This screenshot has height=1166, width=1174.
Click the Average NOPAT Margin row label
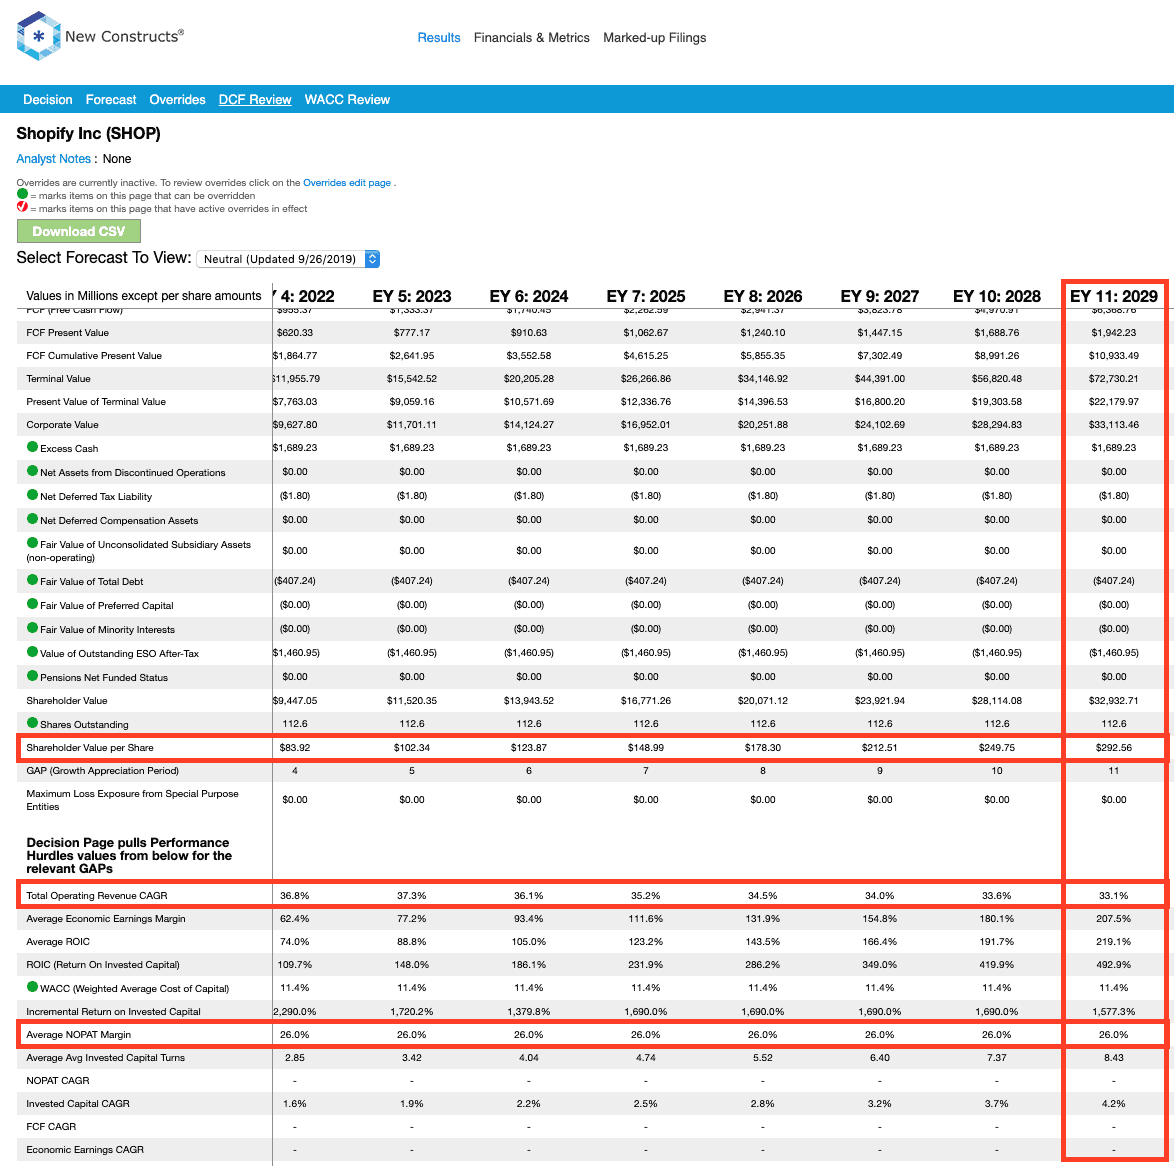click(79, 1035)
